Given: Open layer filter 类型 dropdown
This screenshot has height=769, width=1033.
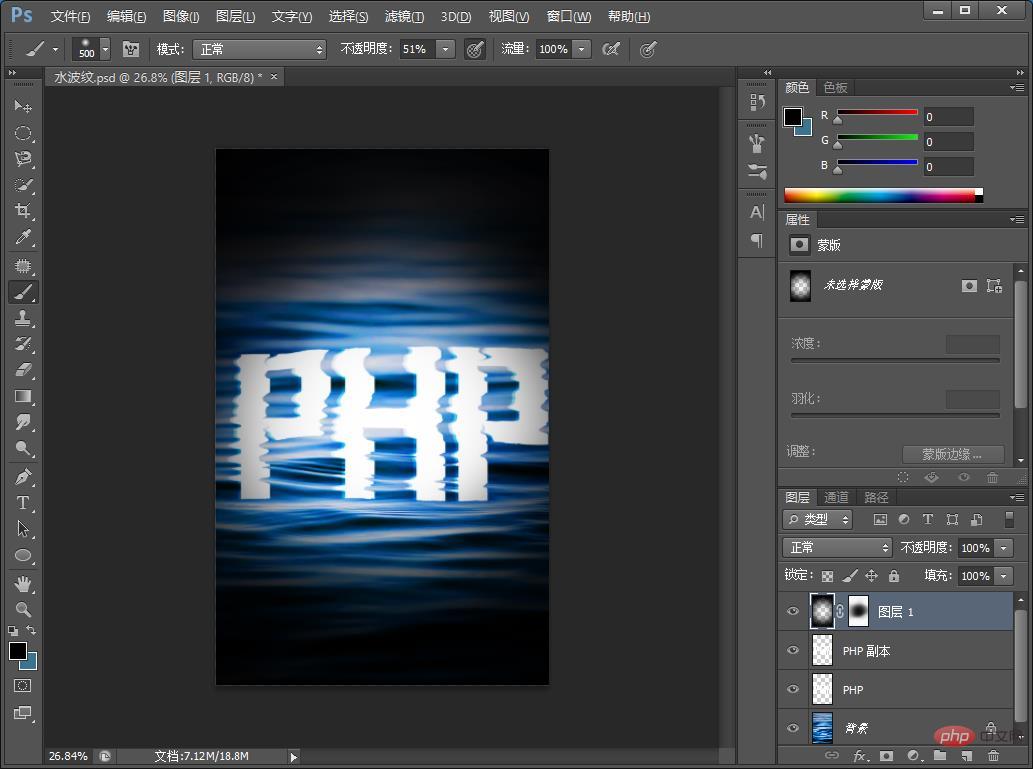Looking at the screenshot, I should (818, 519).
